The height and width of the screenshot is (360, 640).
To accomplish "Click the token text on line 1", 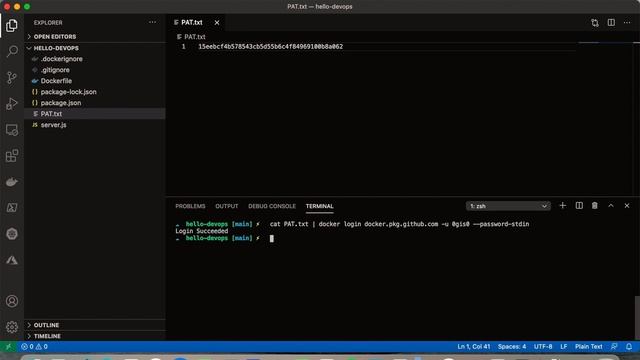I will [270, 47].
